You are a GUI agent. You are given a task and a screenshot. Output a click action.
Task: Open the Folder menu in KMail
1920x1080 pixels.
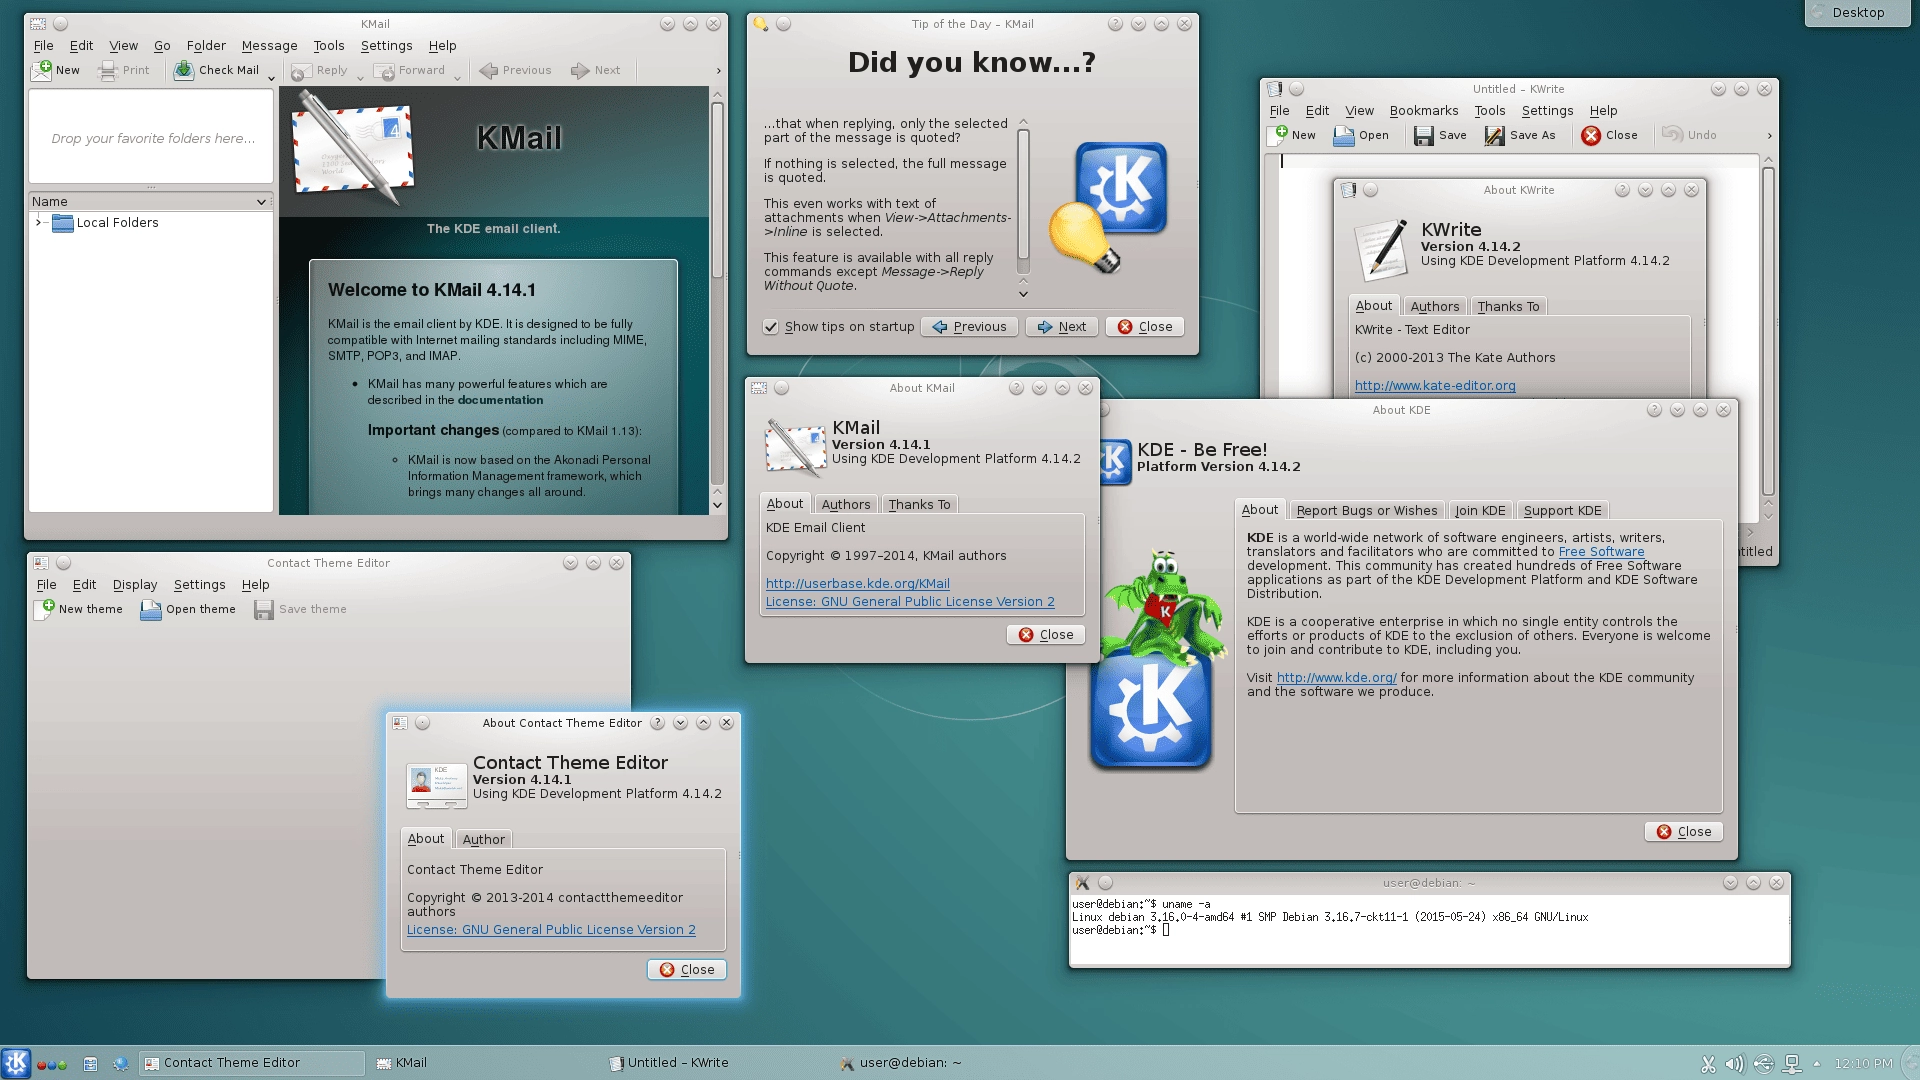coord(206,46)
